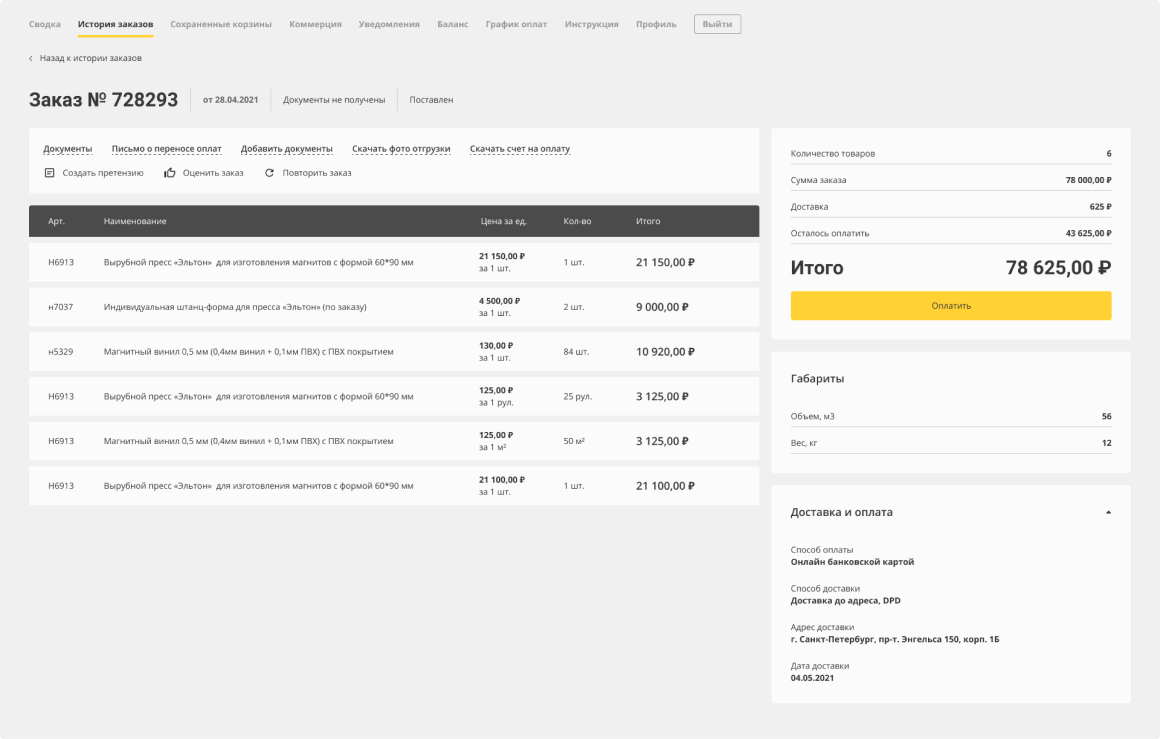Open the Сводка tab
The height and width of the screenshot is (739, 1160).
[44, 24]
